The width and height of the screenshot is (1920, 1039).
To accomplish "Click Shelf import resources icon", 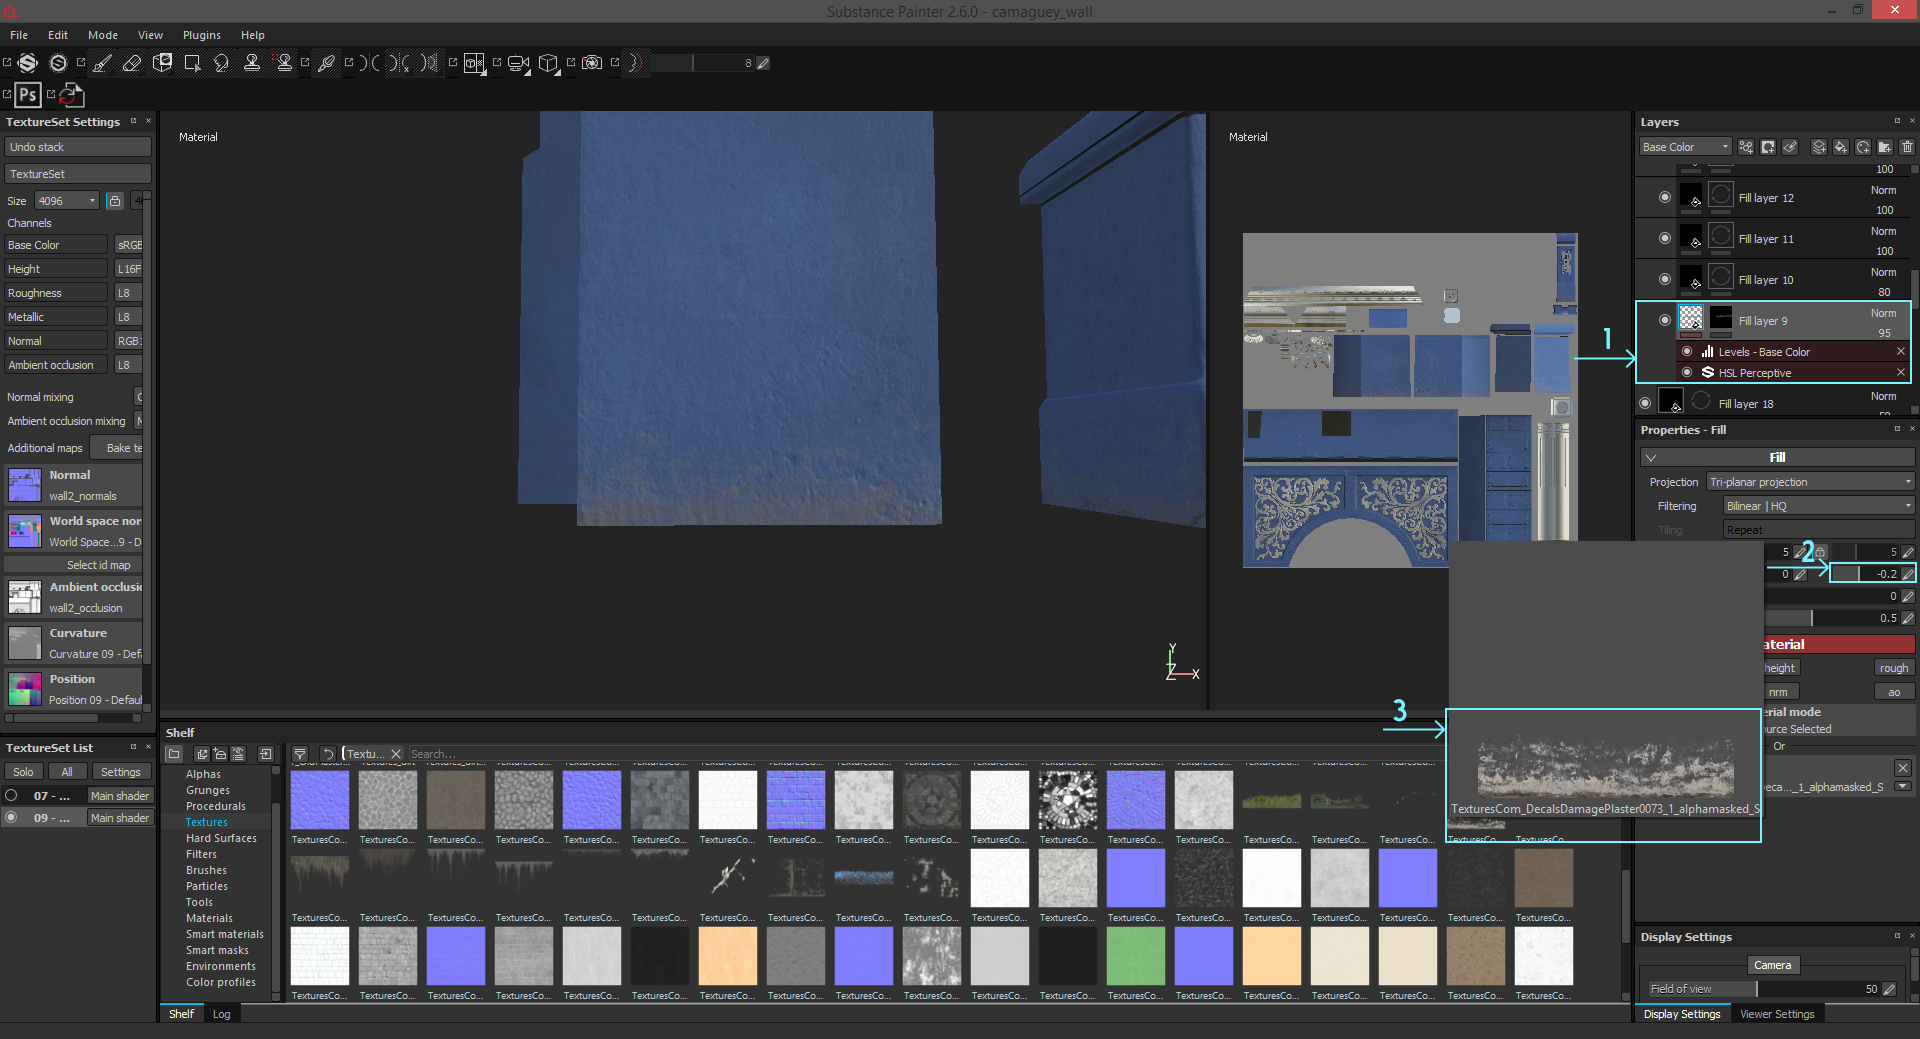I will (266, 754).
